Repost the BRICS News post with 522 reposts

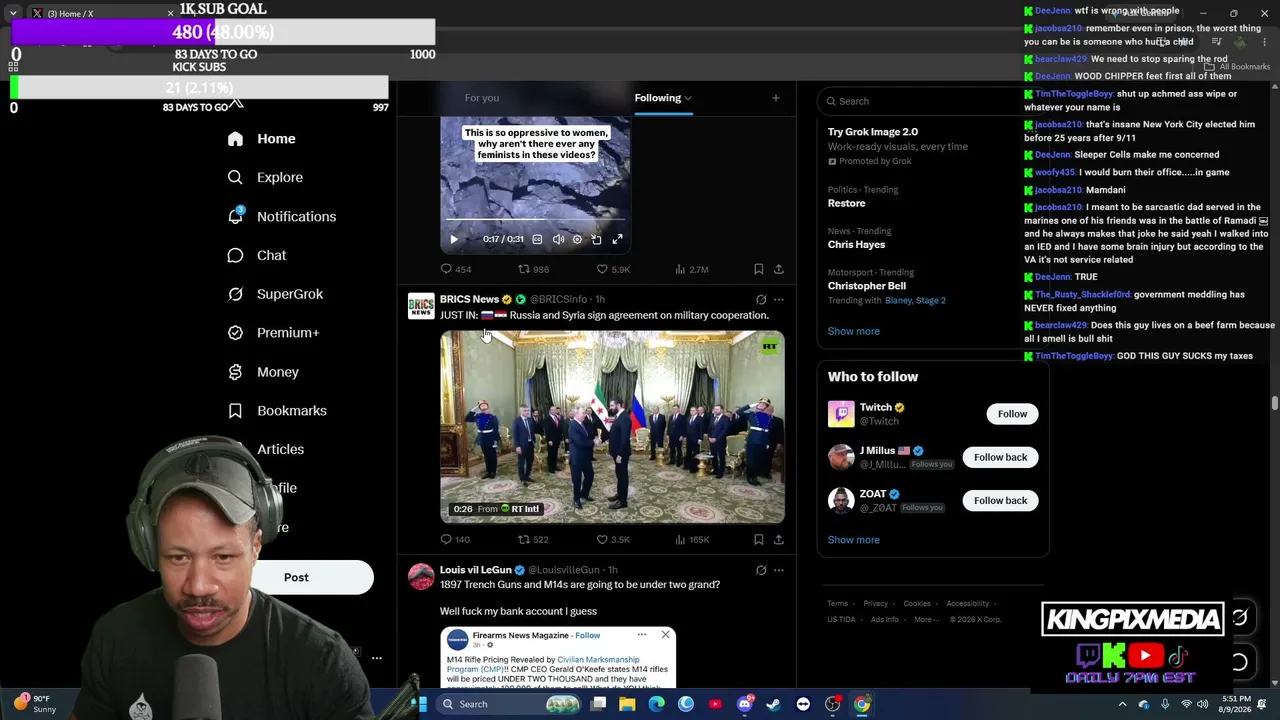(533, 539)
